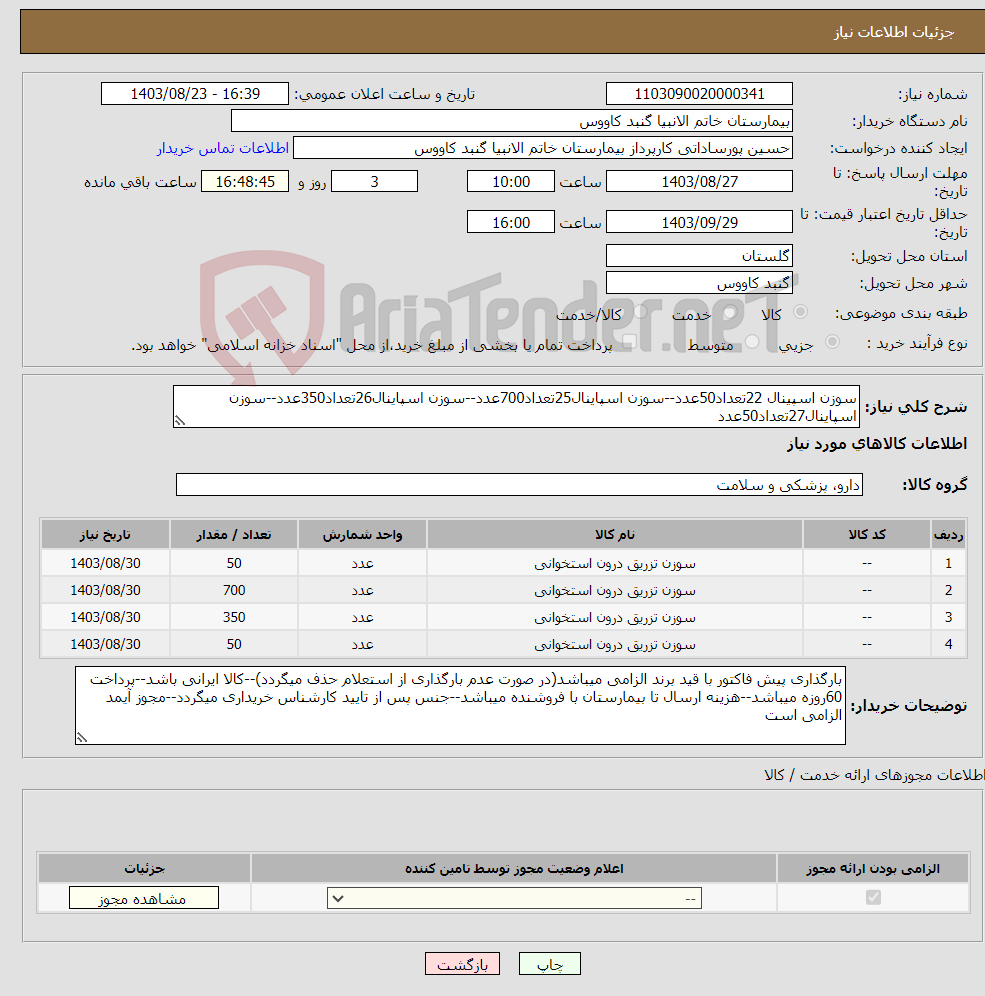This screenshot has width=985, height=996.
Task: Click need date 1403/08/30 in row 1
Action: click(x=105, y=563)
